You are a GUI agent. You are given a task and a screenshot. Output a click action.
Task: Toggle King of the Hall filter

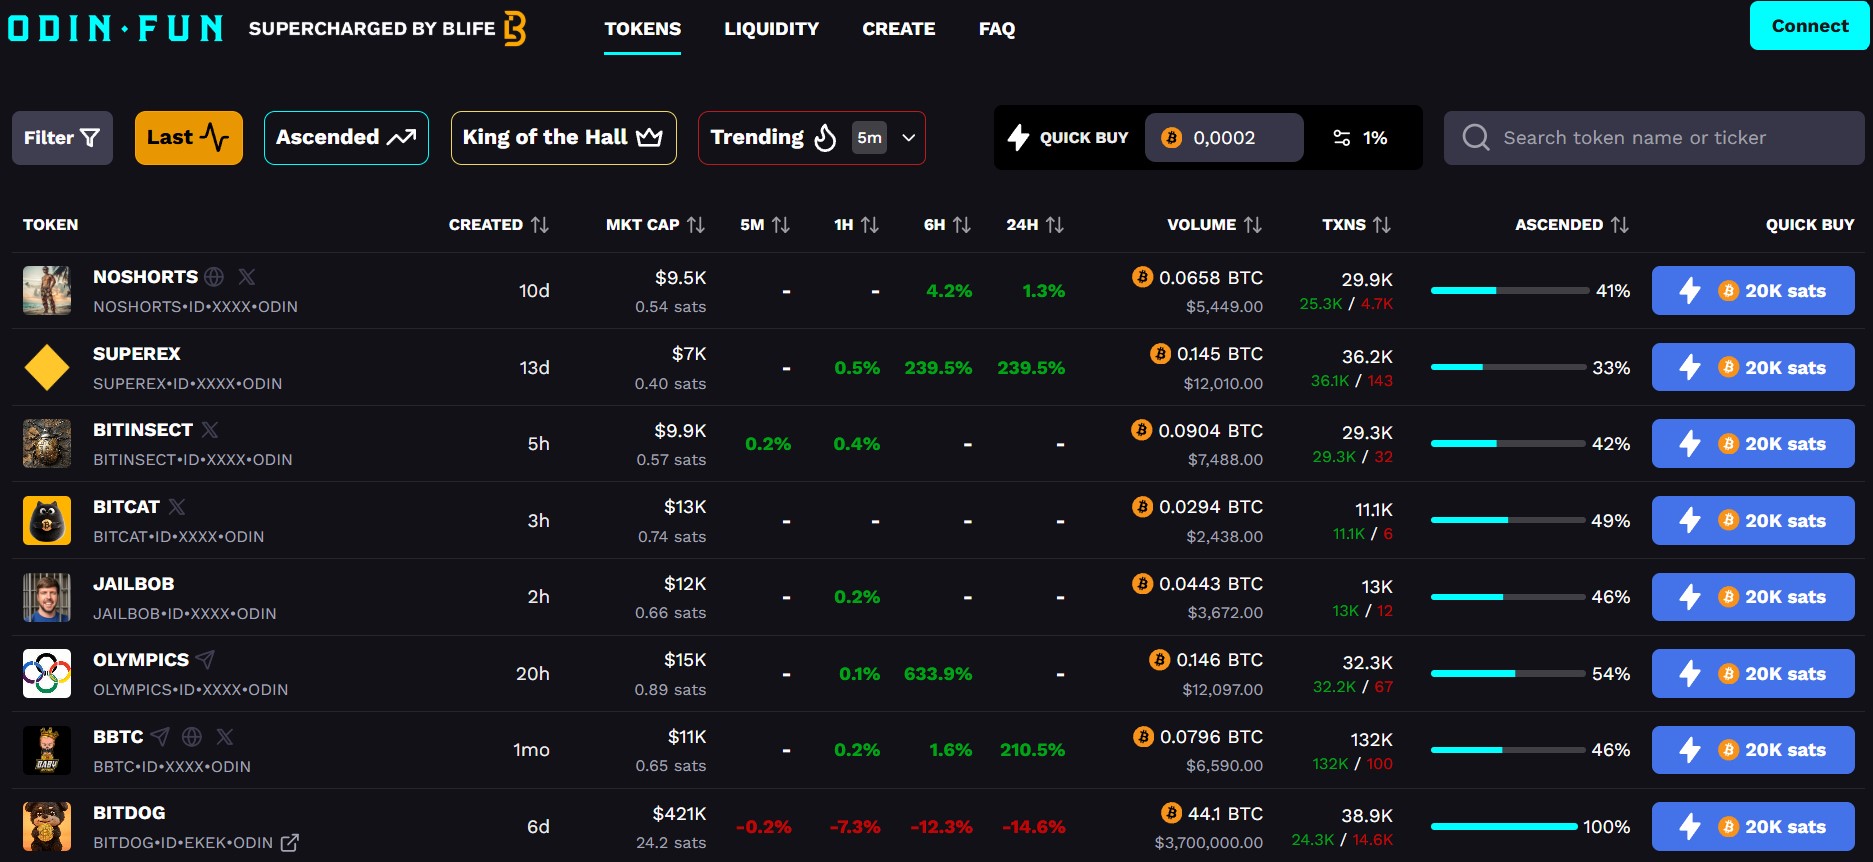[563, 138]
